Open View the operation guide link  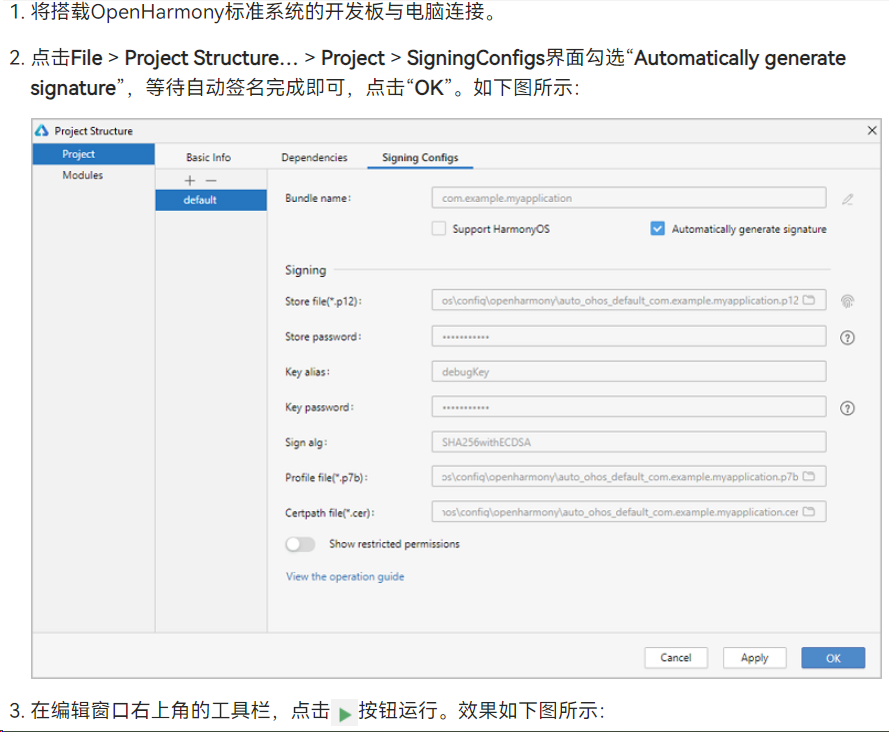pyautogui.click(x=345, y=576)
